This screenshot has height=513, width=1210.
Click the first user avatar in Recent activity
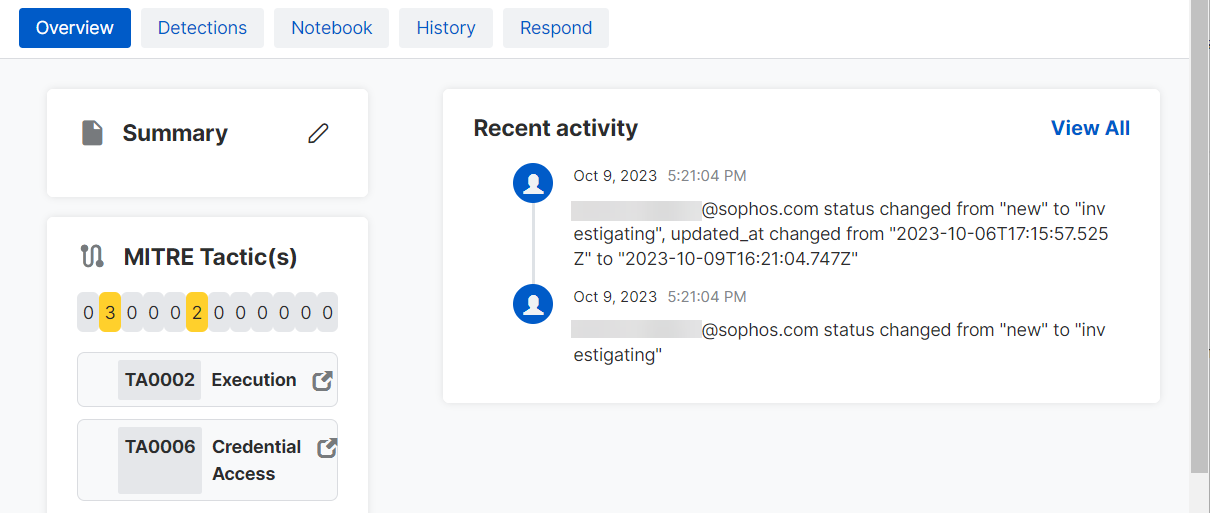[533, 184]
